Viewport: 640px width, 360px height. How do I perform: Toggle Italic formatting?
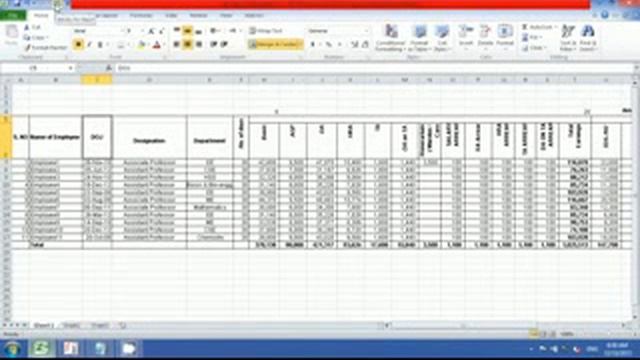(x=89, y=44)
